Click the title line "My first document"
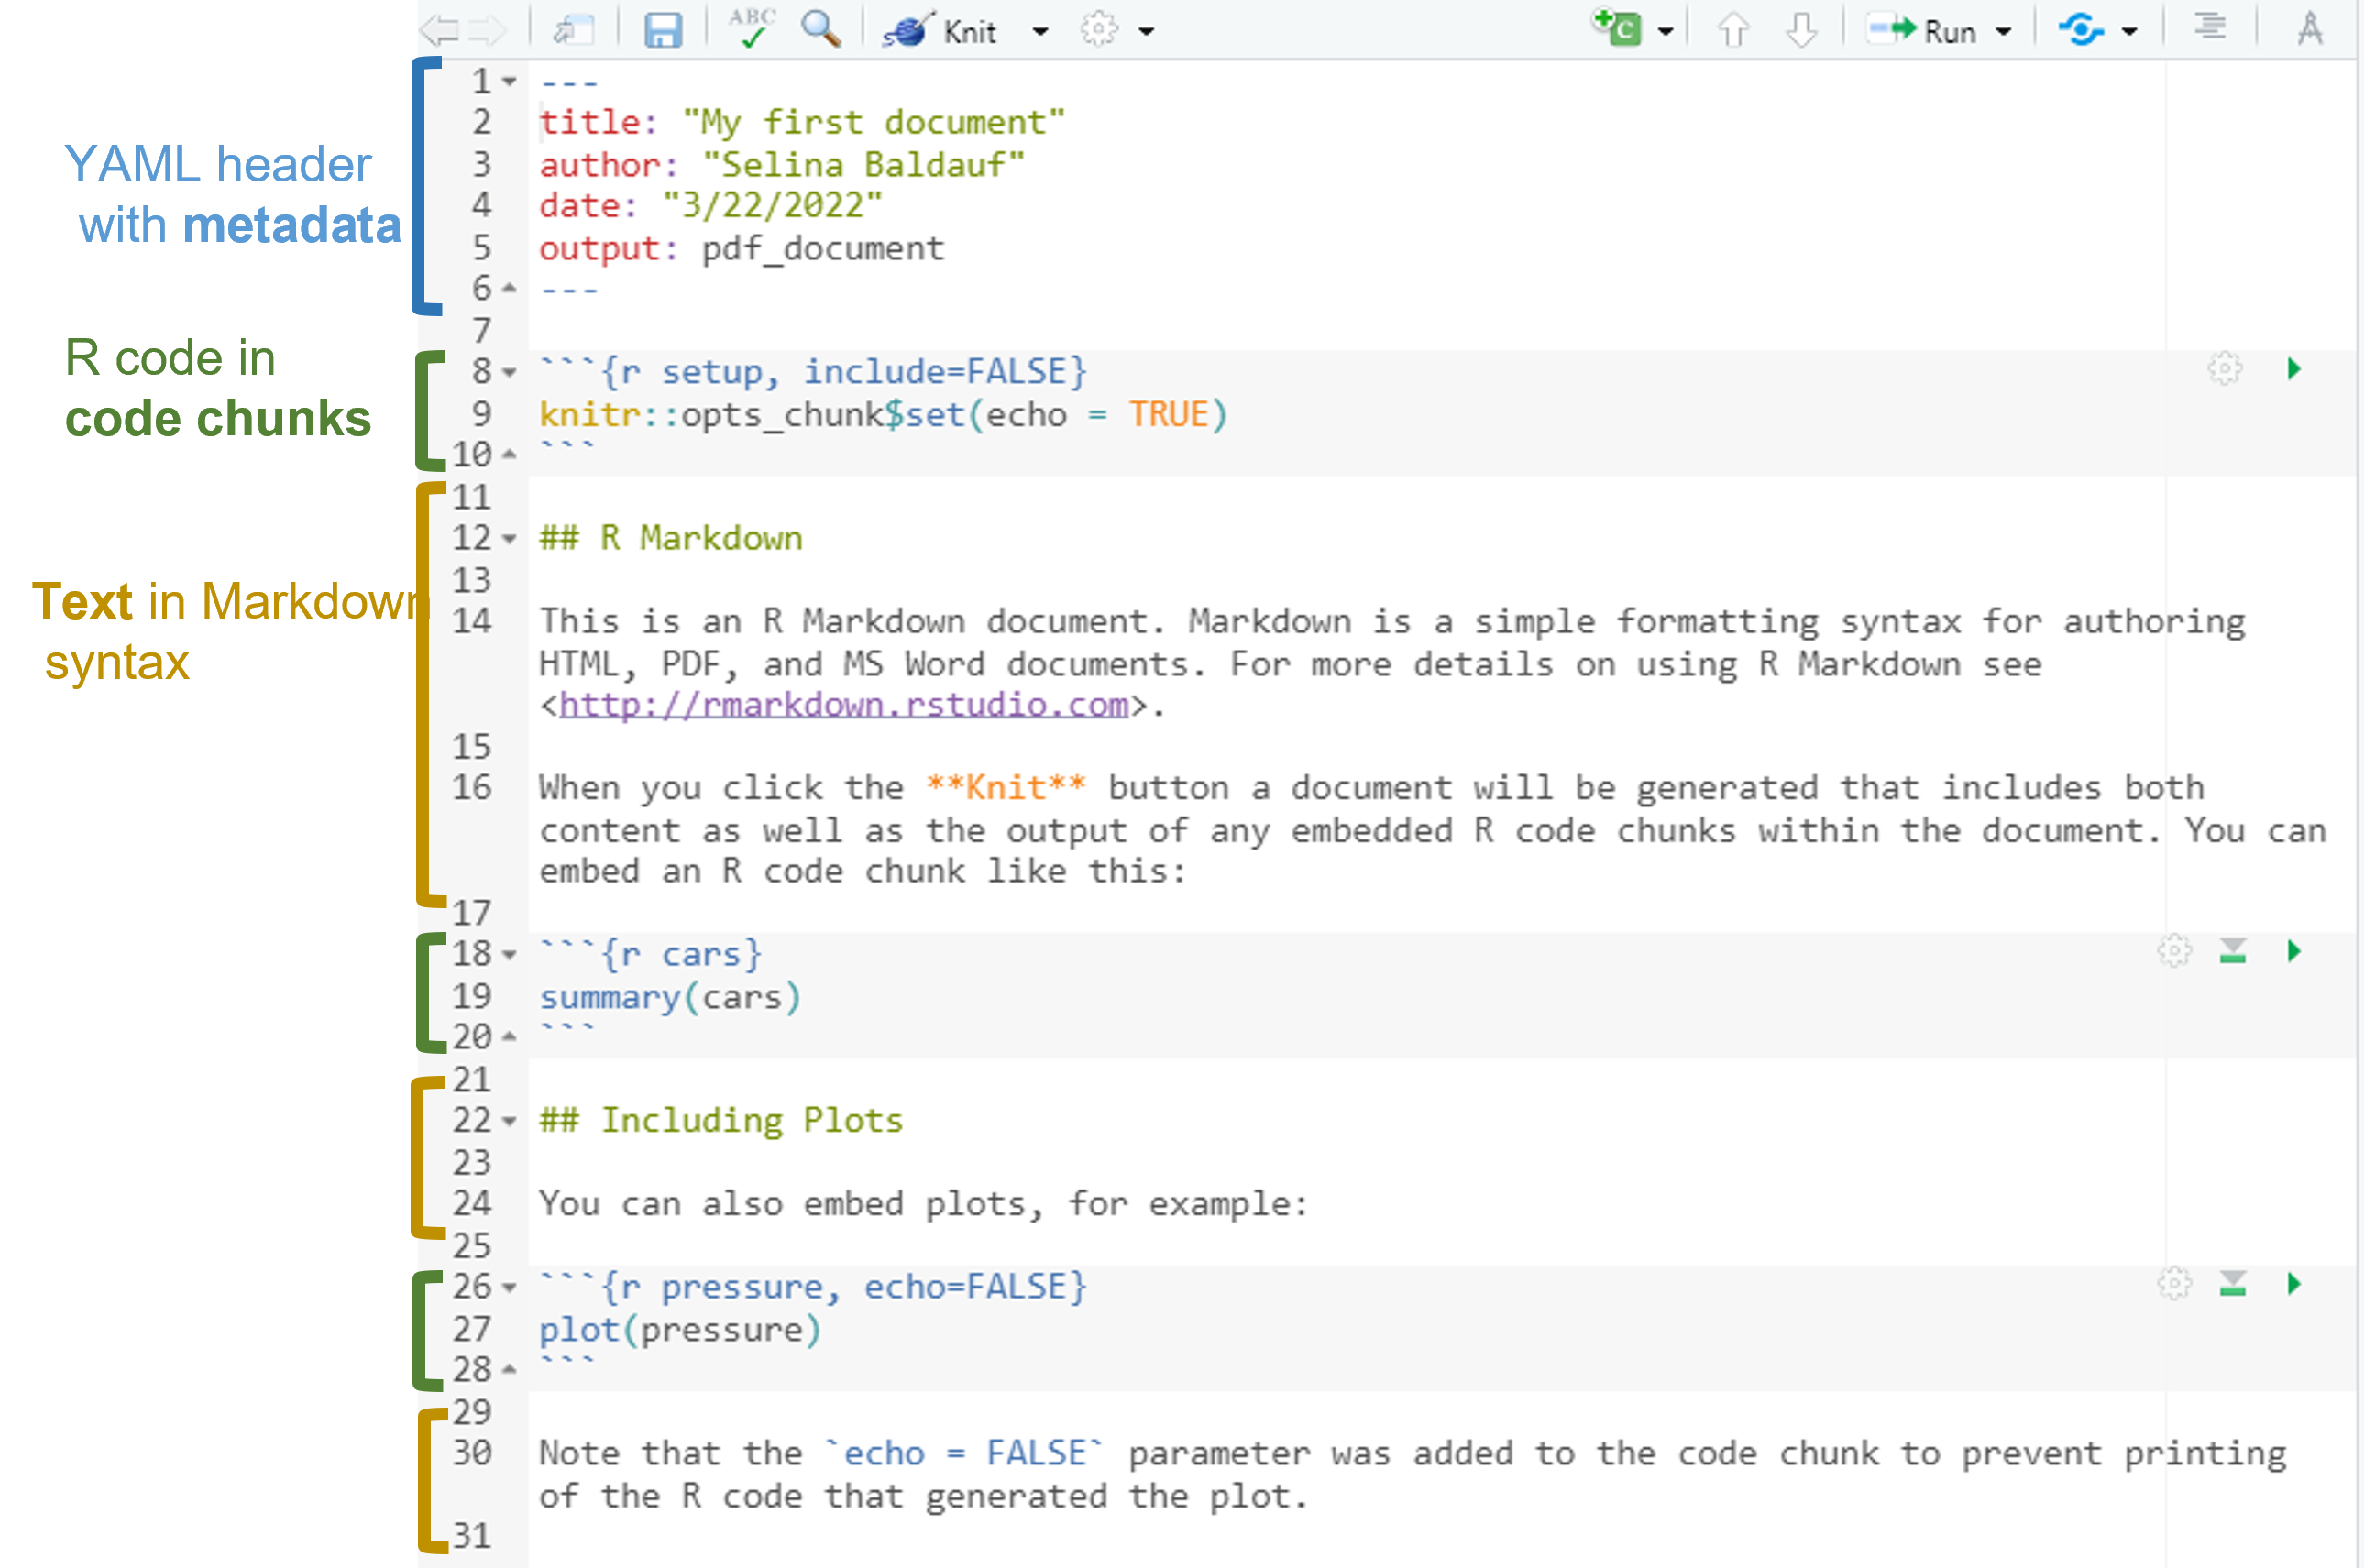This screenshot has width=2364, height=1568. 802,123
